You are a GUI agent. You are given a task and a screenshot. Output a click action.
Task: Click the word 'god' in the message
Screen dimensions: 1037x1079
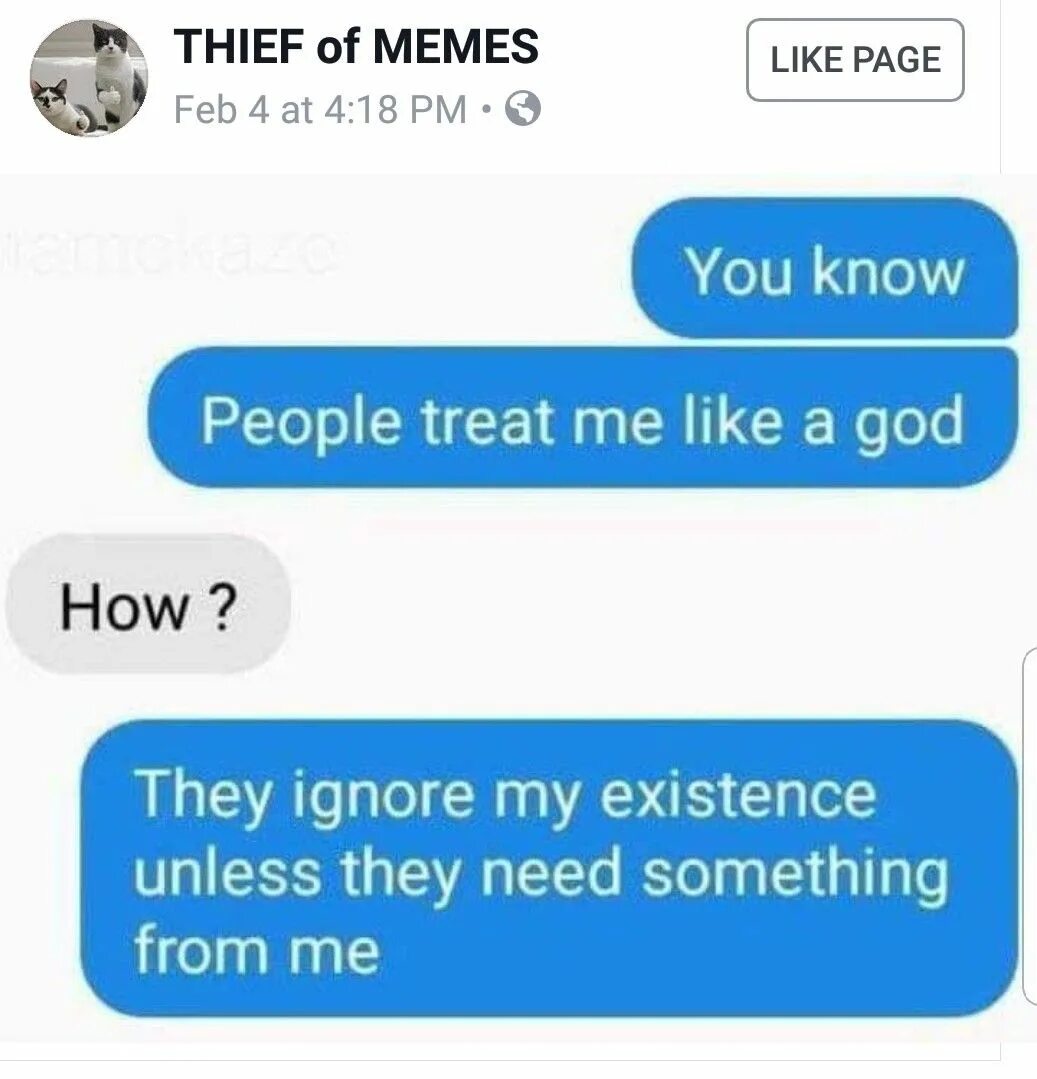click(x=909, y=423)
